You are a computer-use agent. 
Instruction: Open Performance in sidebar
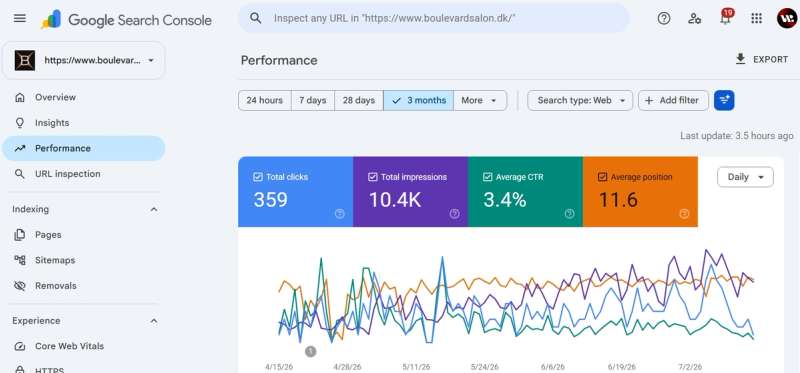(x=84, y=148)
